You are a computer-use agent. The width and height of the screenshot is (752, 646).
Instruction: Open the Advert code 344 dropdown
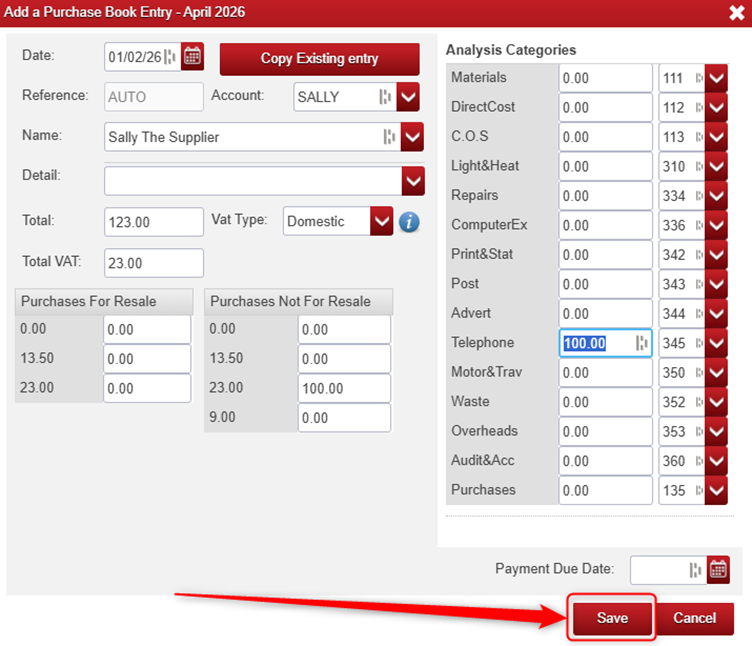(716, 314)
